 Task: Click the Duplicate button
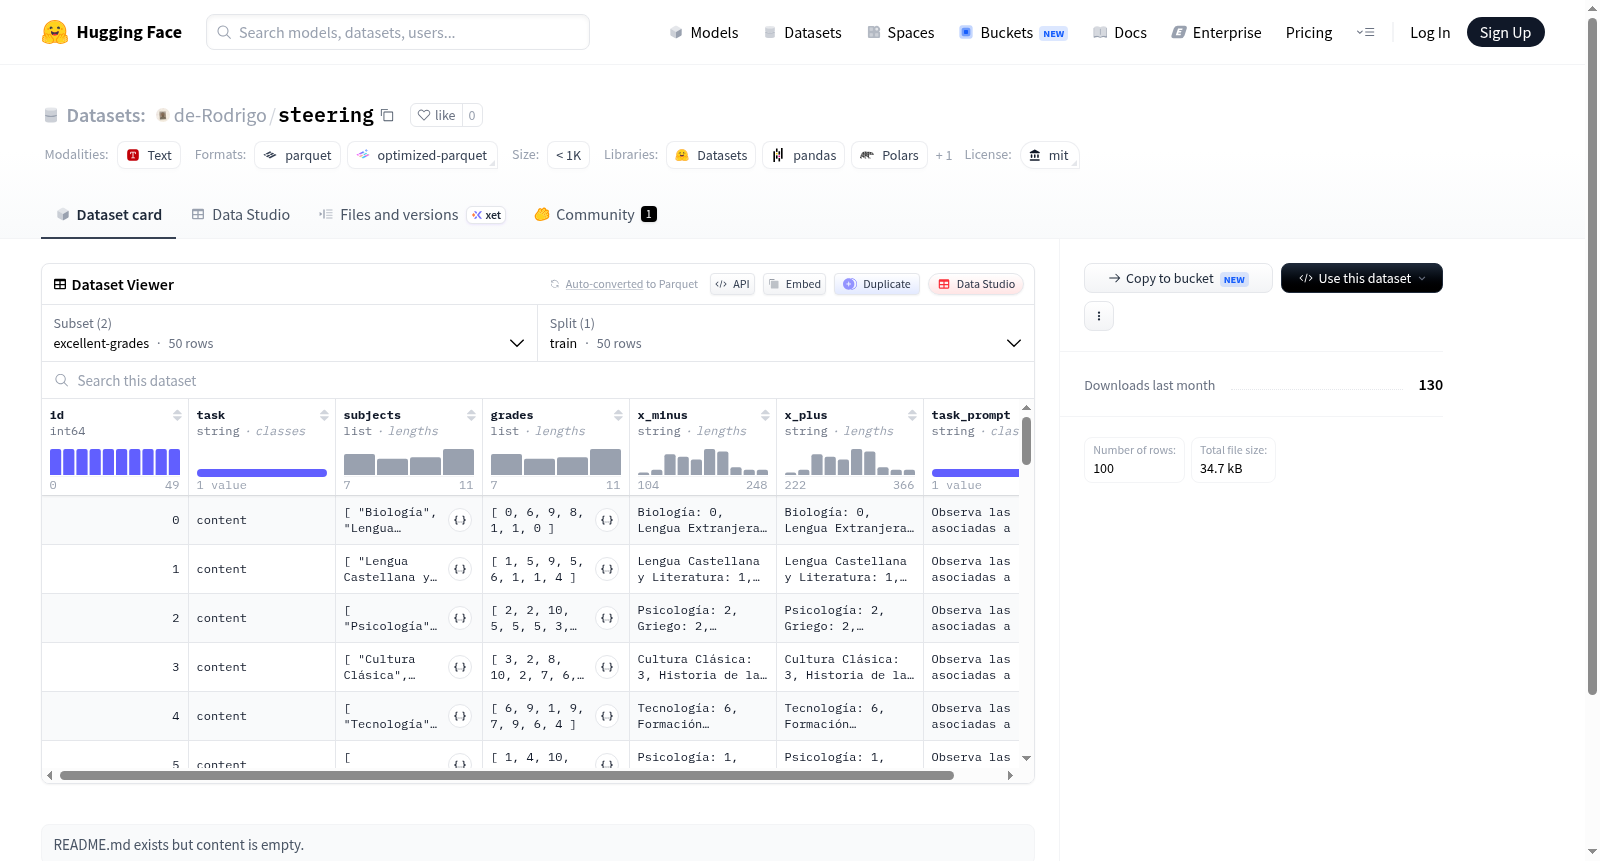click(x=877, y=284)
